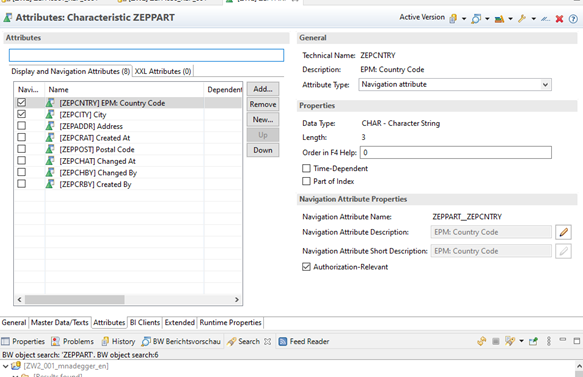Open help with the blue question mark icon
This screenshot has height=377, width=583.
click(573, 19)
